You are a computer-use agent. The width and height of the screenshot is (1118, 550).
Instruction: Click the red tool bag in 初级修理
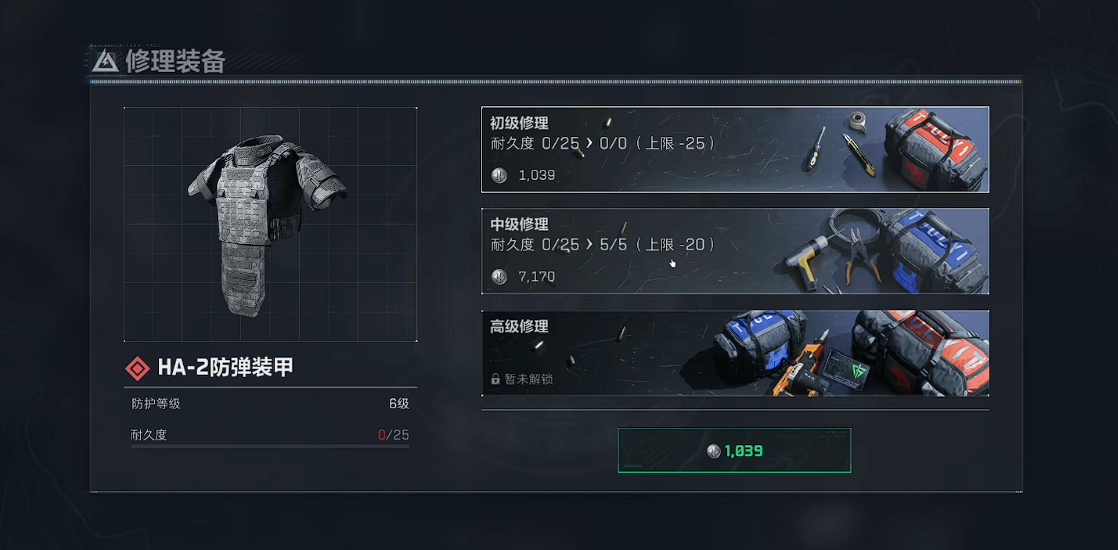935,150
